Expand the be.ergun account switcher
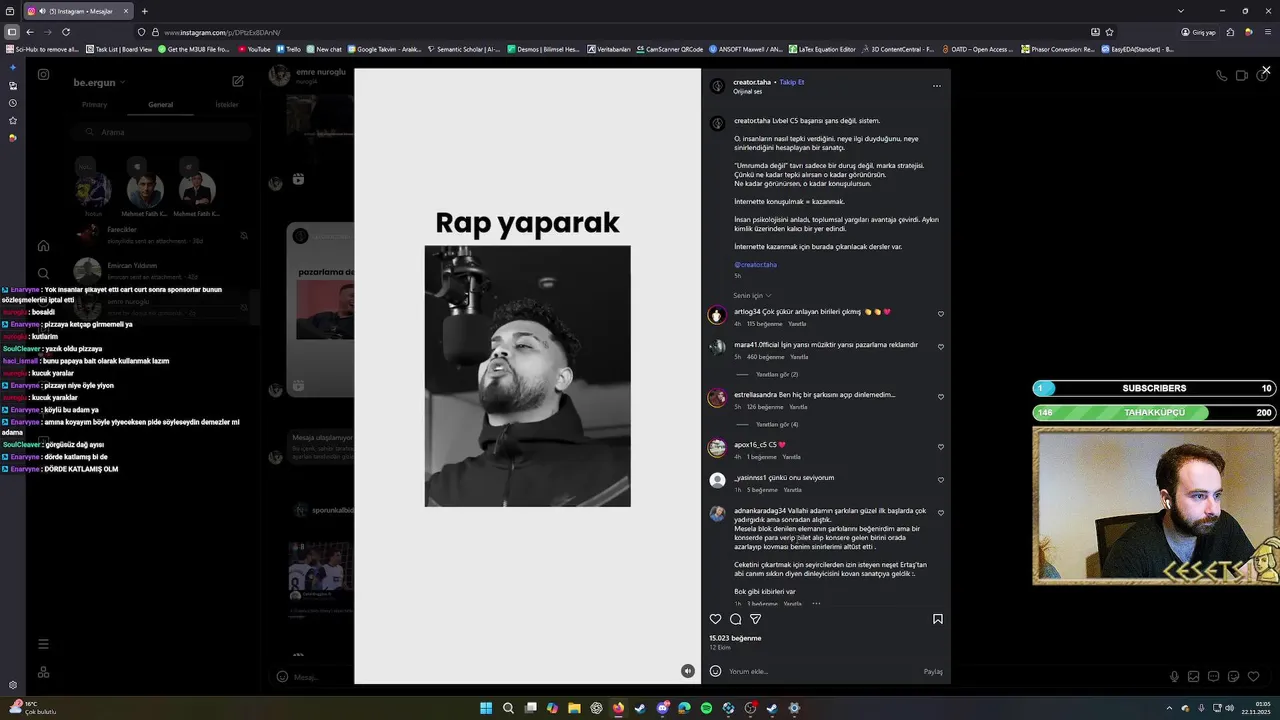1280x720 pixels. pos(99,81)
